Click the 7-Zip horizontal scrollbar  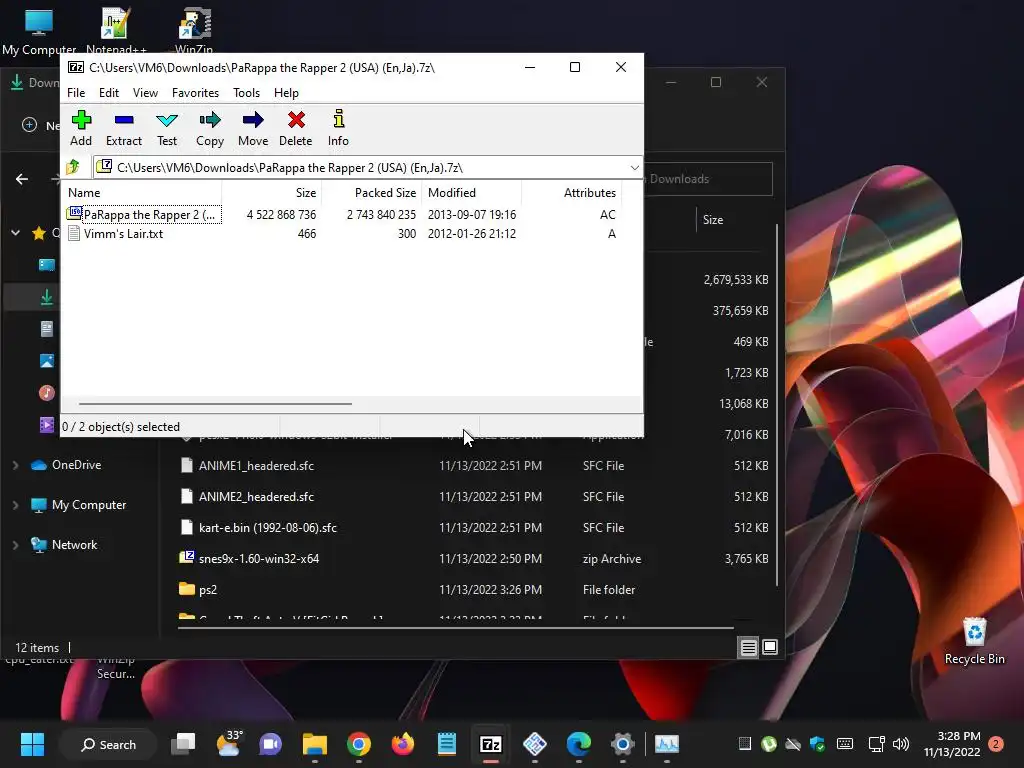pos(216,404)
